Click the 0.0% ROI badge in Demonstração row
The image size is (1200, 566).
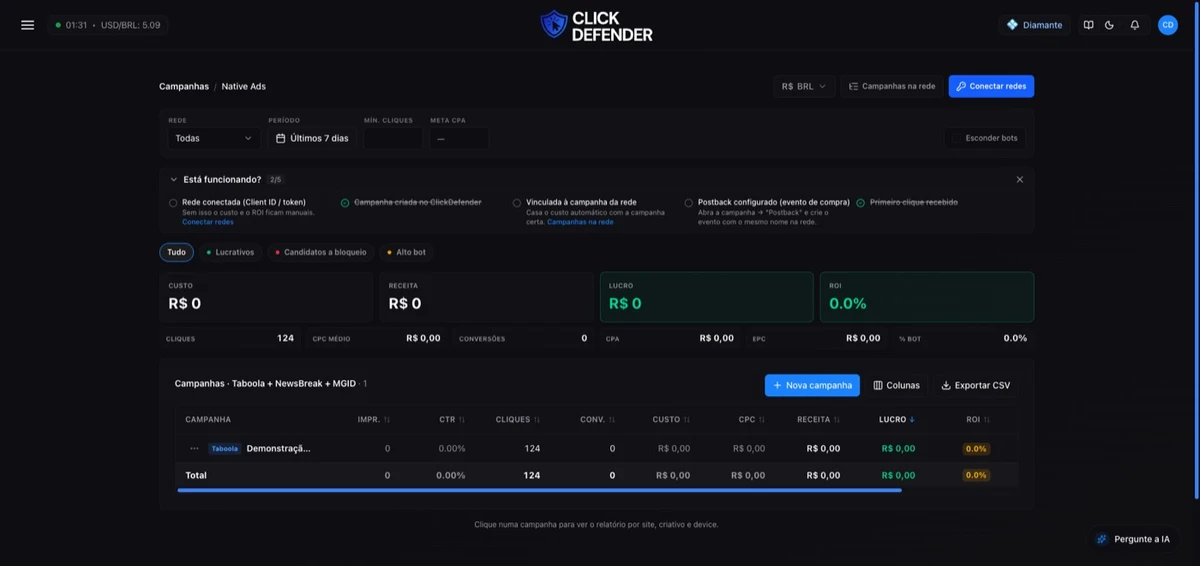click(x=977, y=449)
